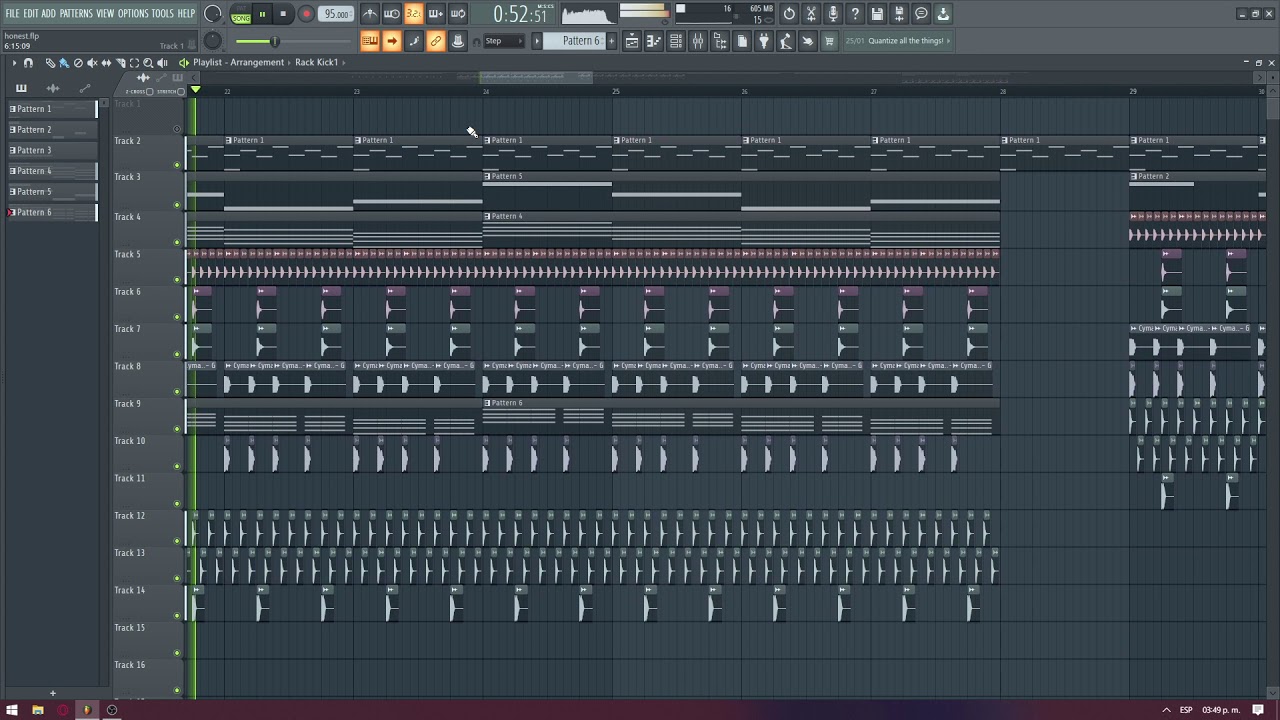Switch the PAT/SONG mode toggle

click(241, 14)
